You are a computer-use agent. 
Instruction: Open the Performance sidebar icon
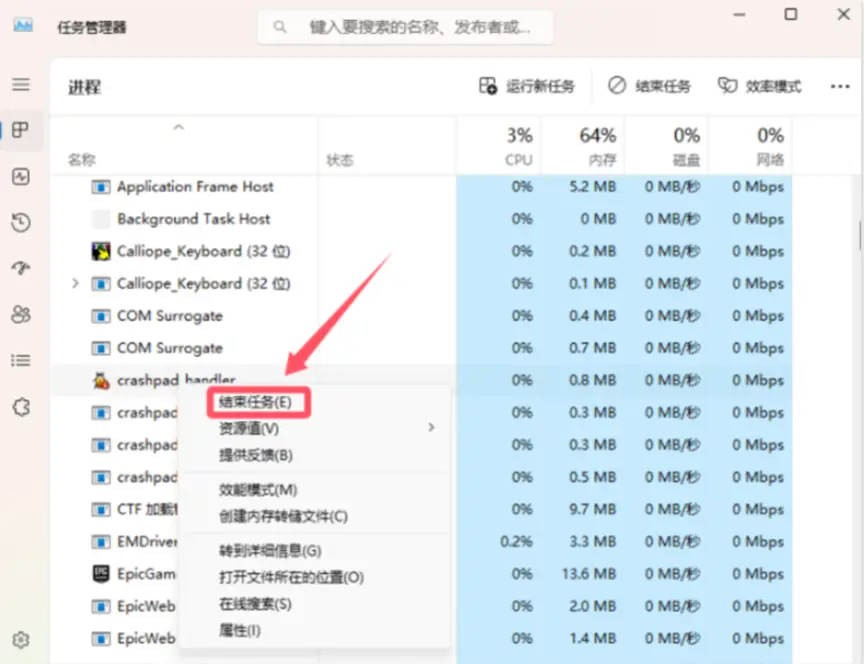pyautogui.click(x=21, y=176)
